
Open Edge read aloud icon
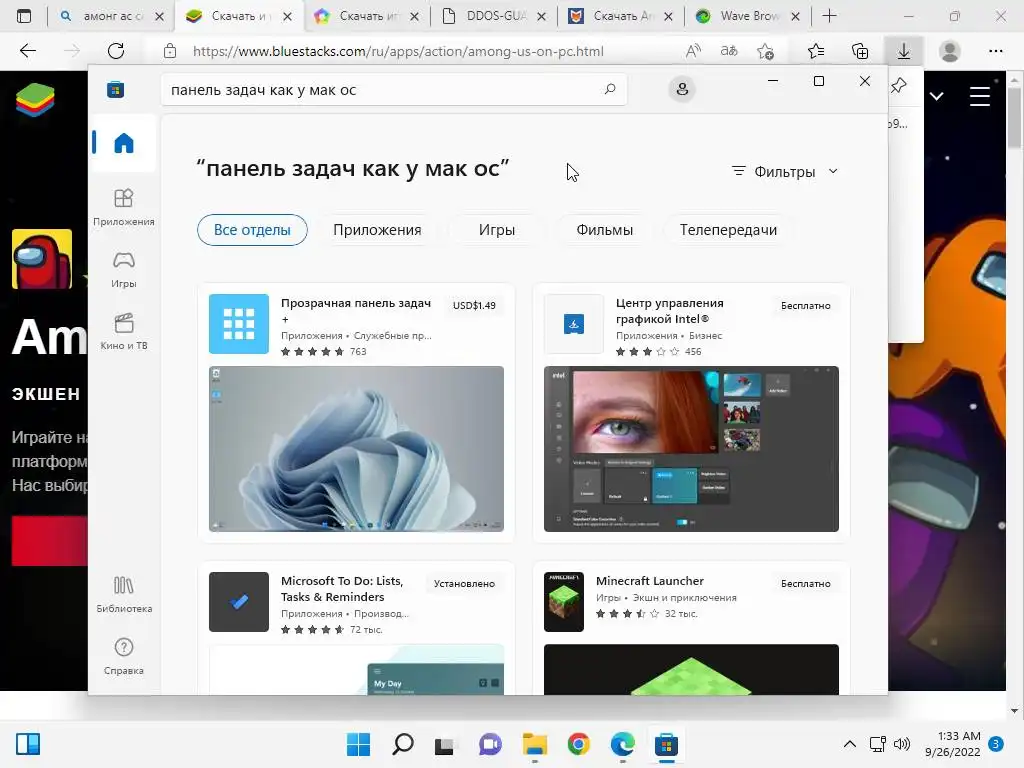[694, 51]
